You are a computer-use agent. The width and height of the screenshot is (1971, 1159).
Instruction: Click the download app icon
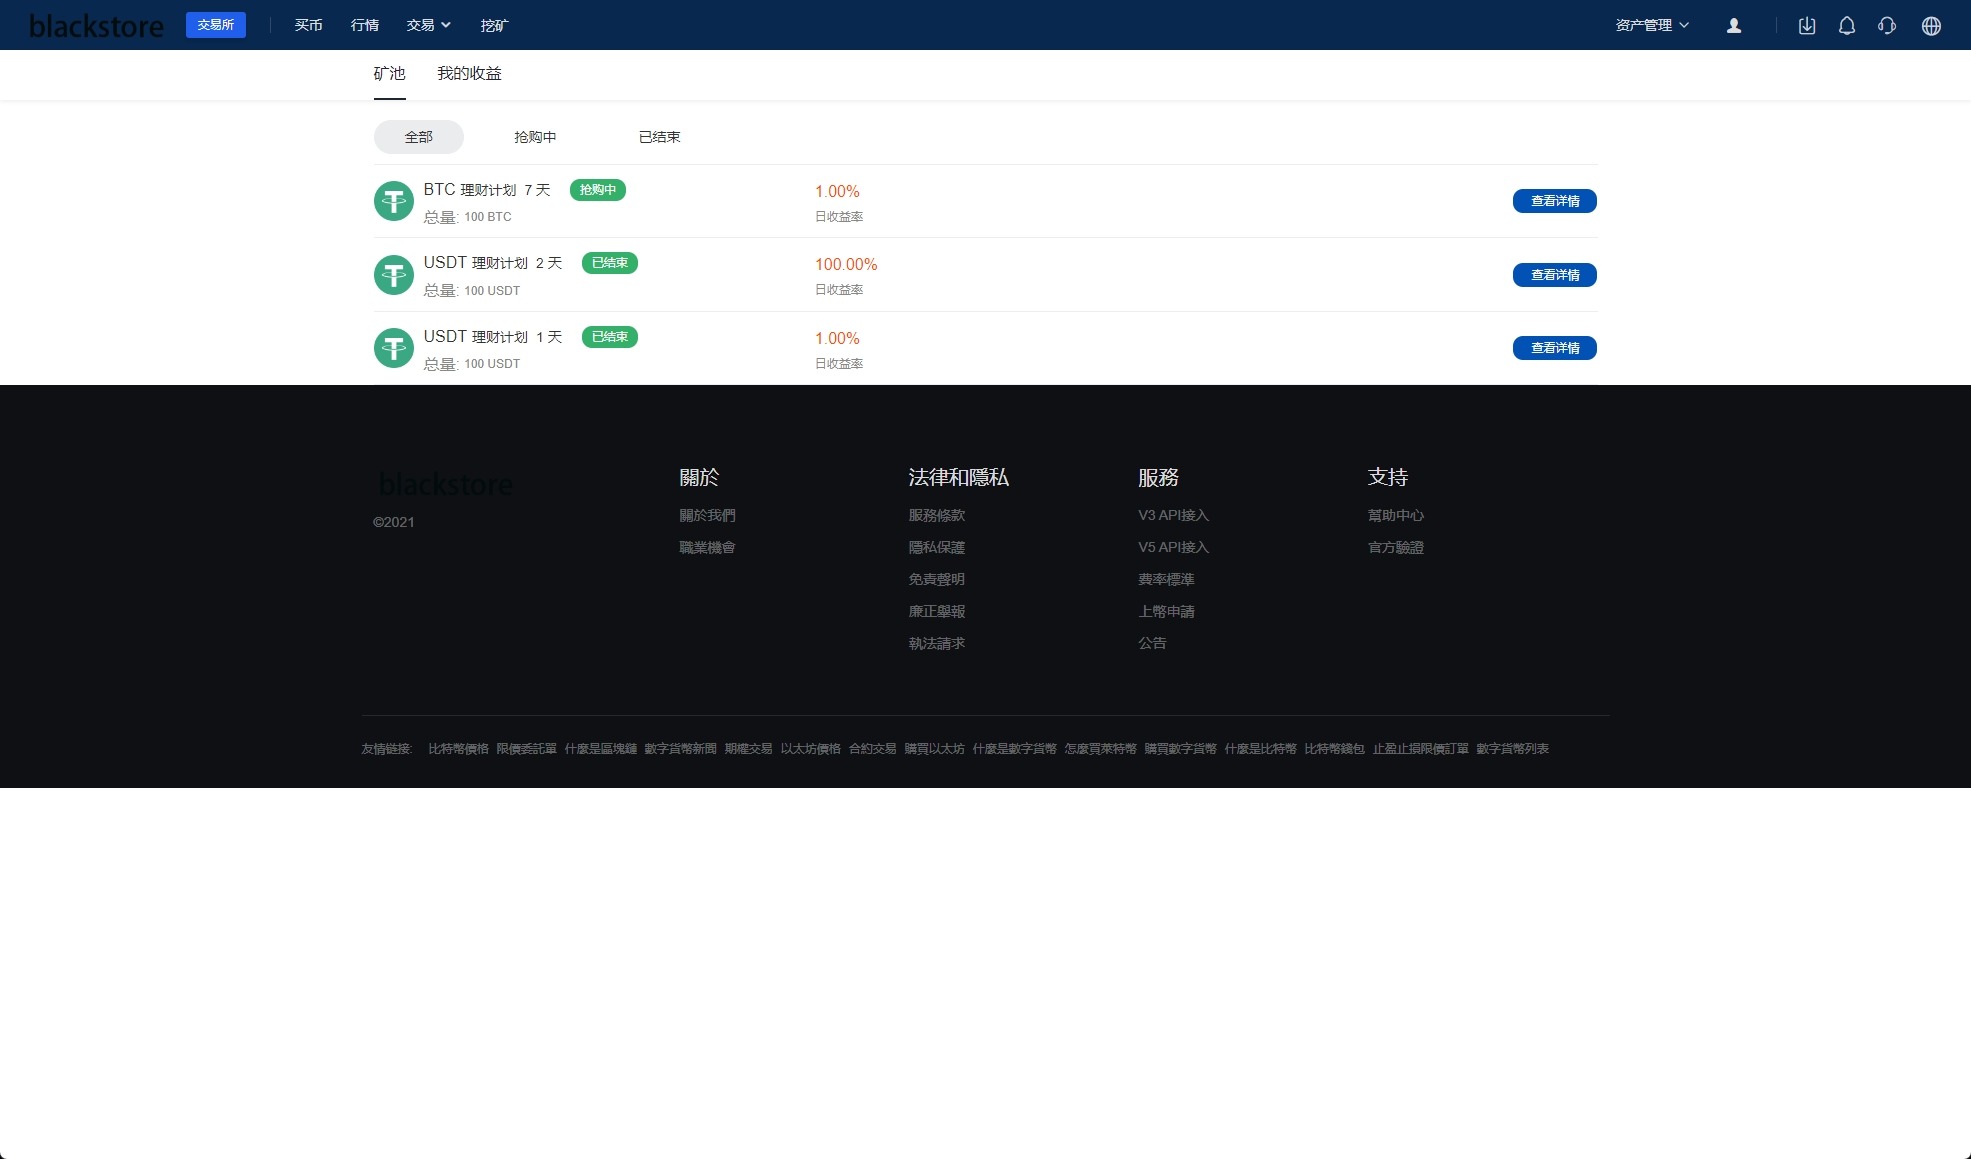1807,26
